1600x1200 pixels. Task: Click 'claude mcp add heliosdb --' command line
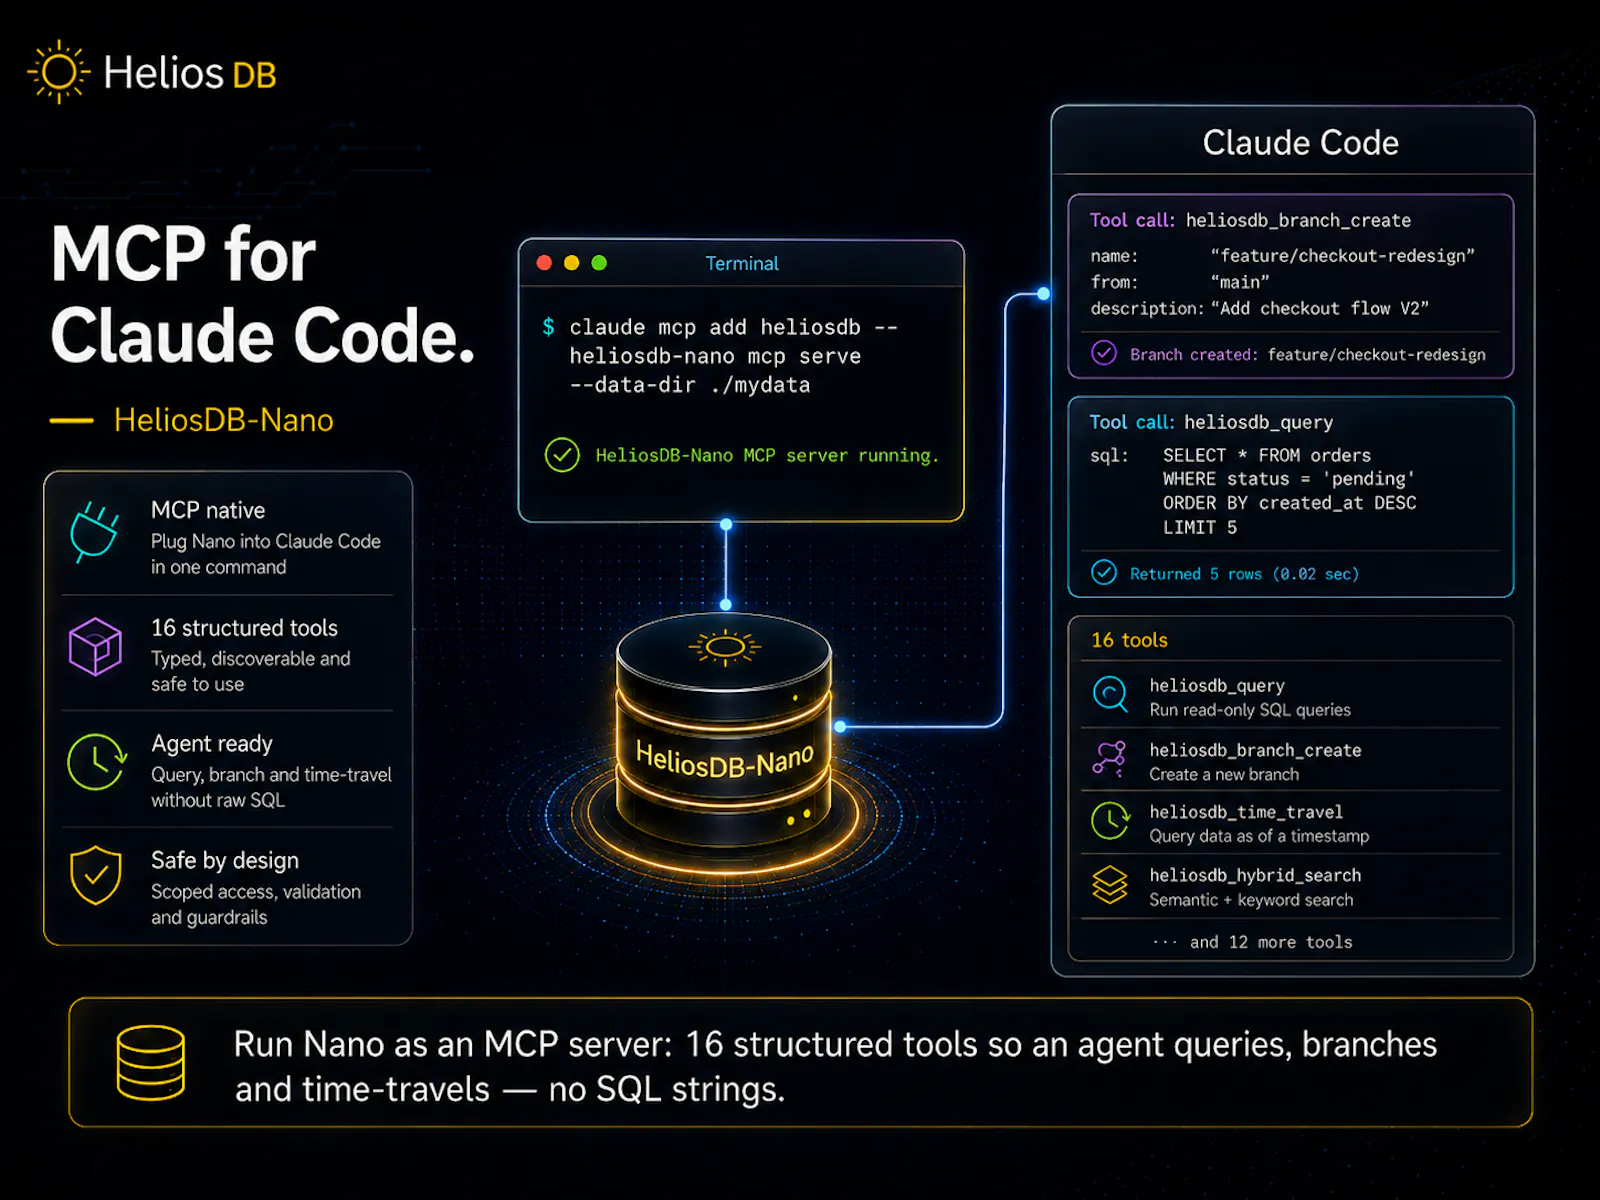click(734, 327)
